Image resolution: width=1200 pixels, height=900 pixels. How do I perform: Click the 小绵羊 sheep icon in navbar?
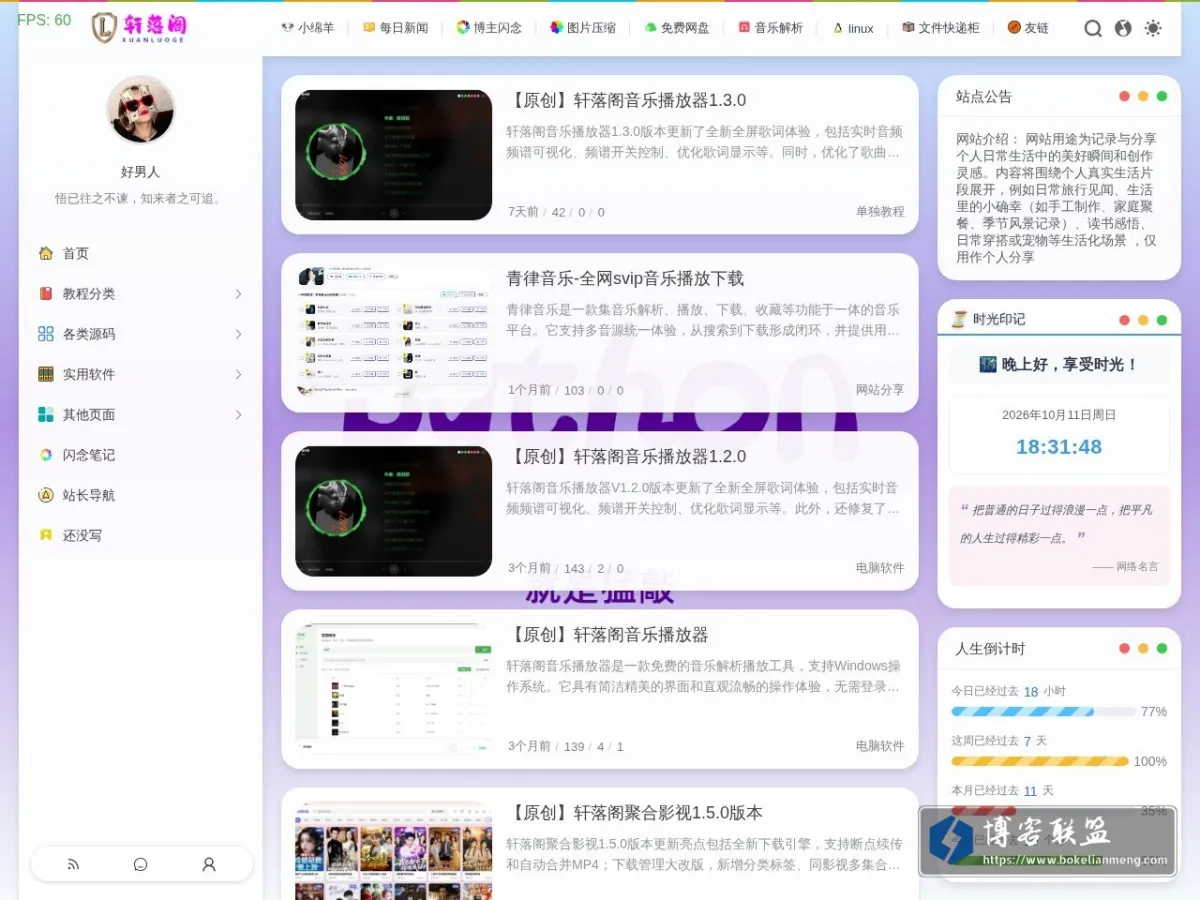pos(287,28)
